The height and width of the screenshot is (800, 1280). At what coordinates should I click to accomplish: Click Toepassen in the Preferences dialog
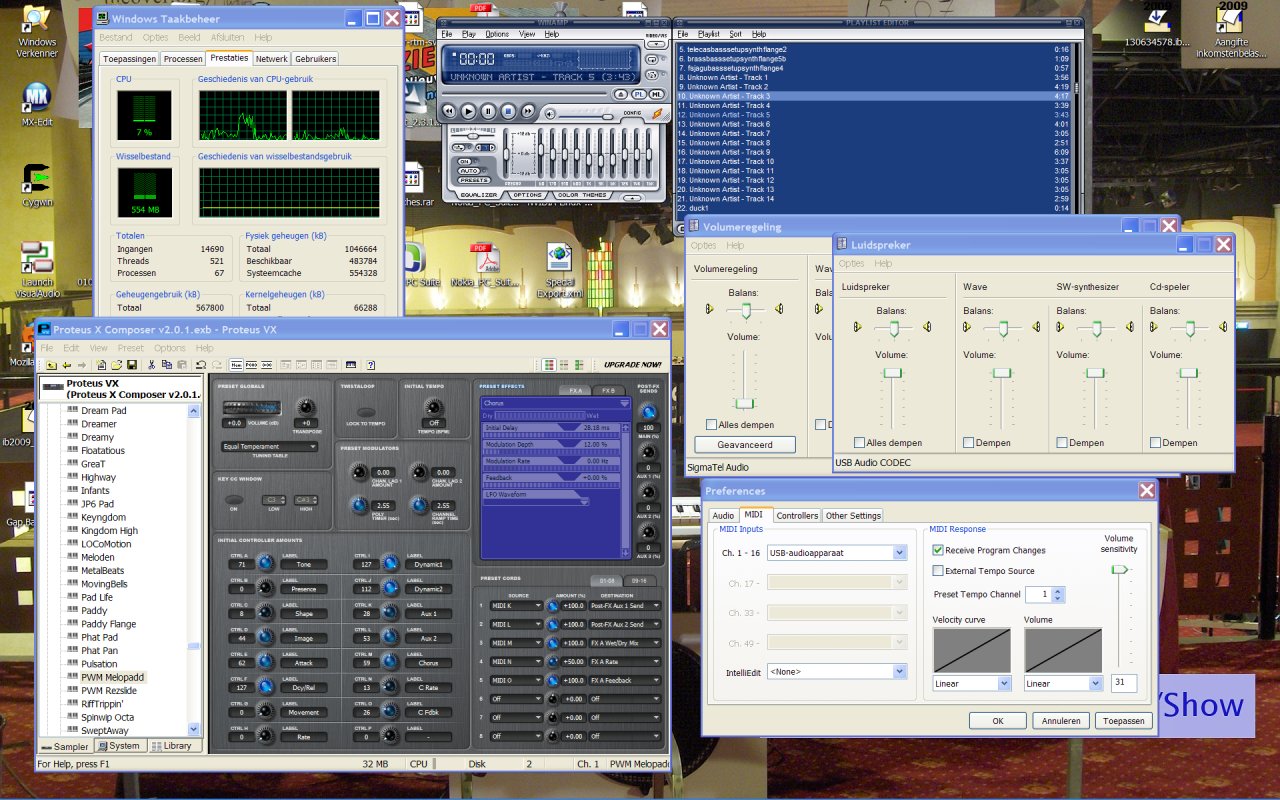1124,720
